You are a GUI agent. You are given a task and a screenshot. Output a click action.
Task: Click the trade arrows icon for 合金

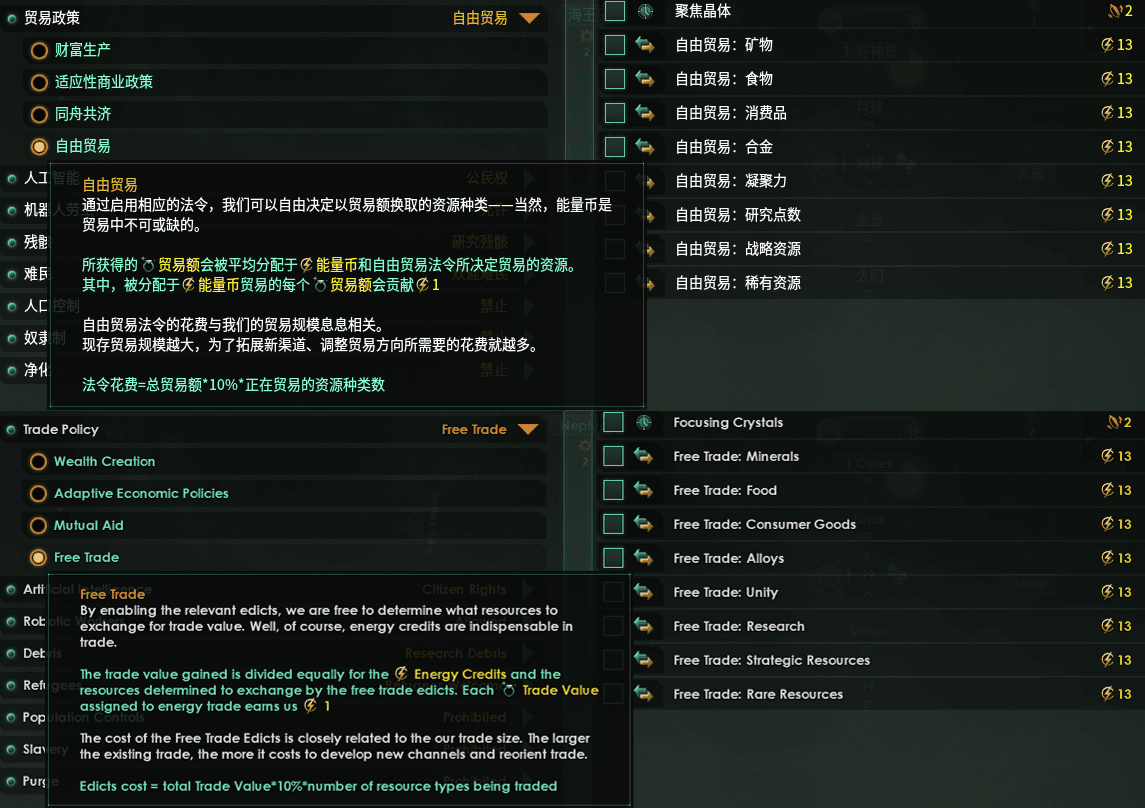[x=645, y=147]
